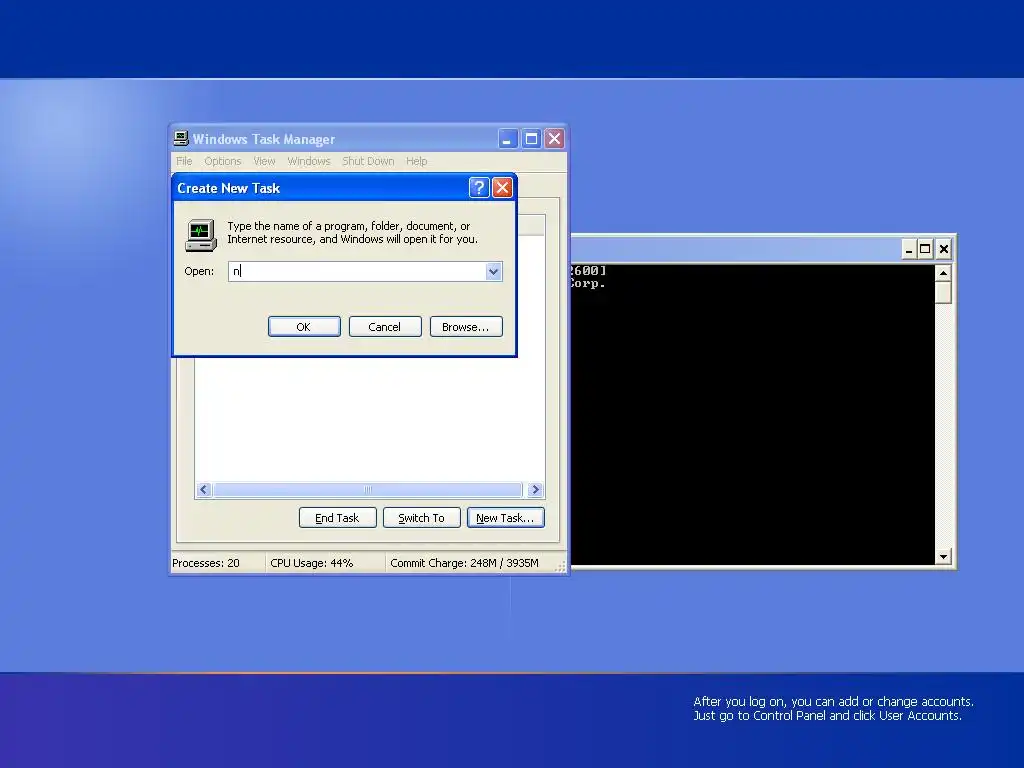The width and height of the screenshot is (1024, 768).
Task: Click the End Task button
Action: coord(338,518)
